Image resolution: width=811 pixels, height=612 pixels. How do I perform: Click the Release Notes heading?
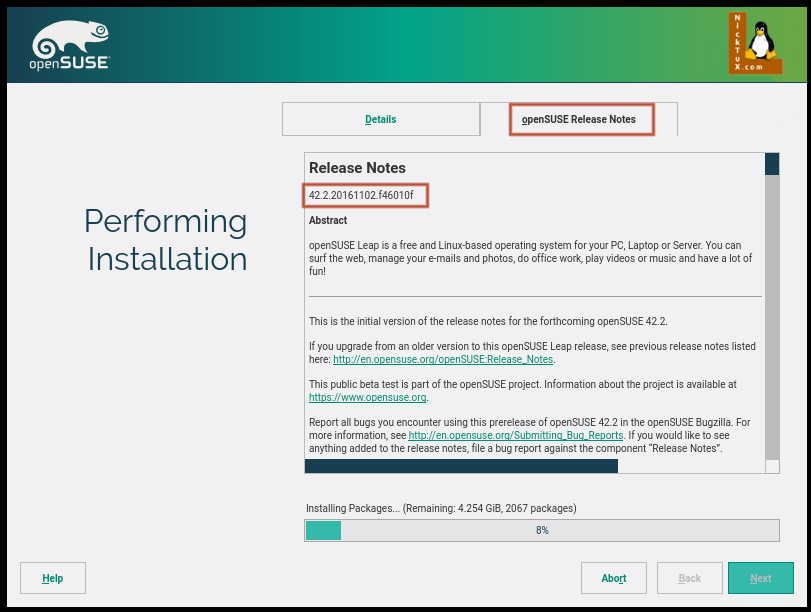(357, 168)
